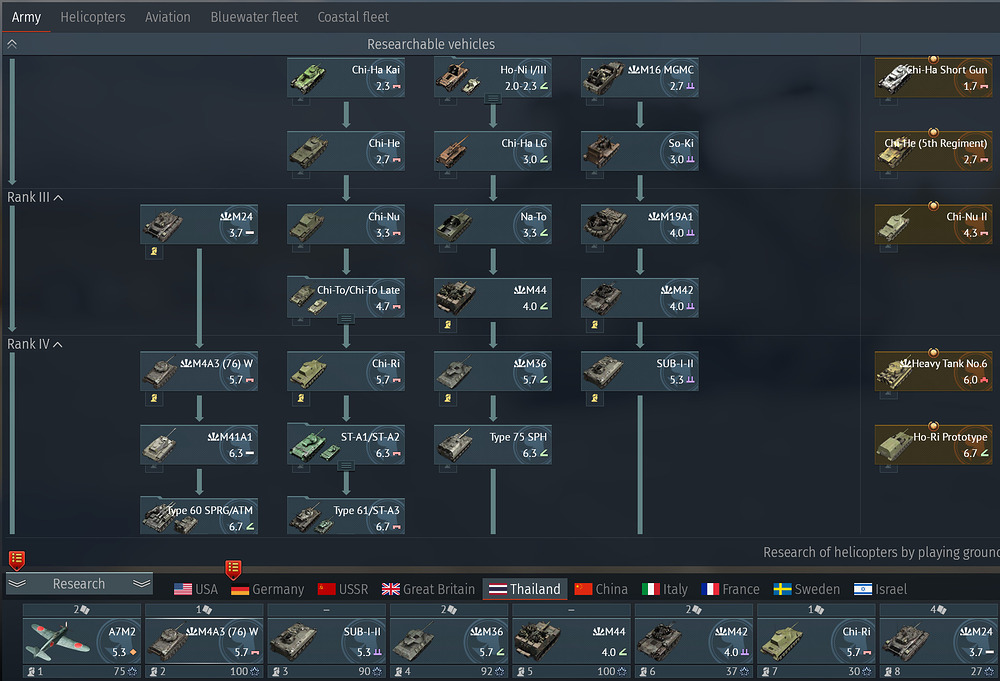Expand the Chi-To/Chi-To Late vehicle group
This screenshot has height=681, width=1000.
[346, 318]
